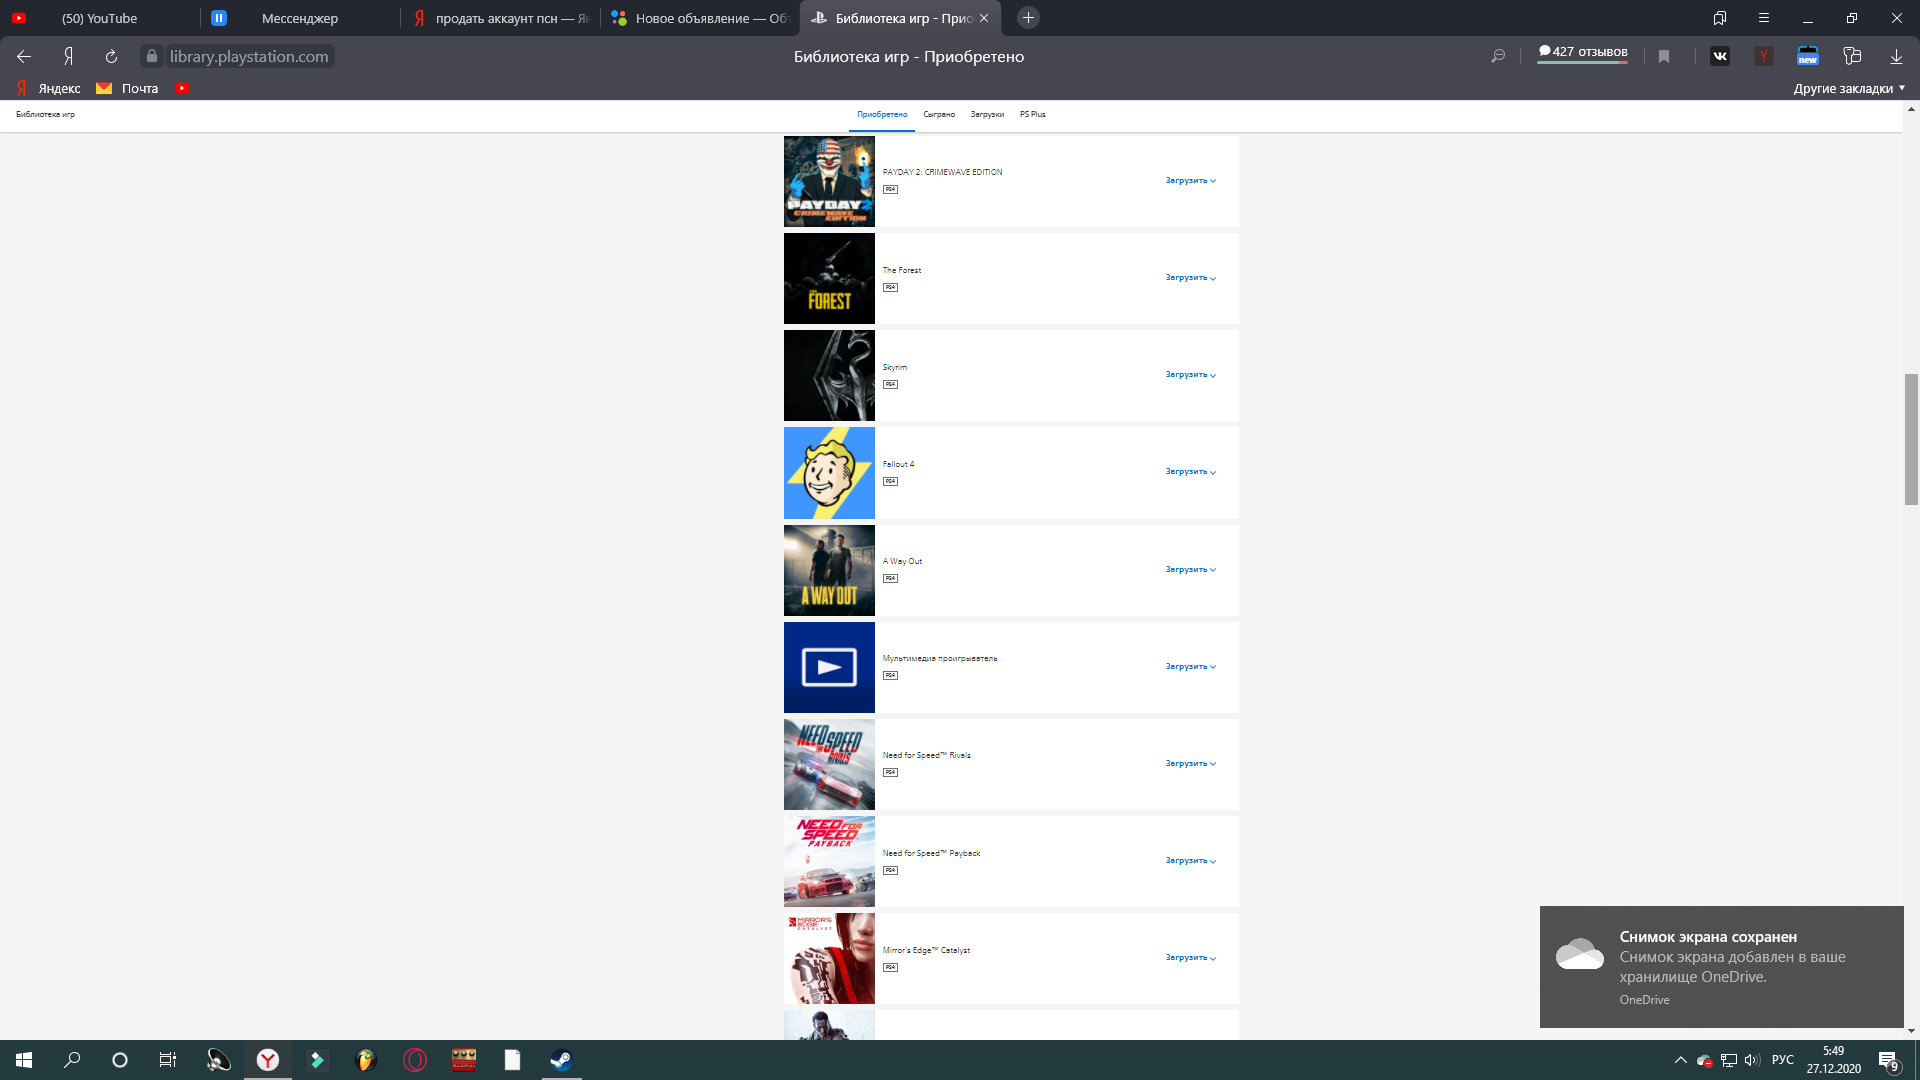Open A Way Out cover thumbnail
The width and height of the screenshot is (1920, 1080).
tap(829, 570)
